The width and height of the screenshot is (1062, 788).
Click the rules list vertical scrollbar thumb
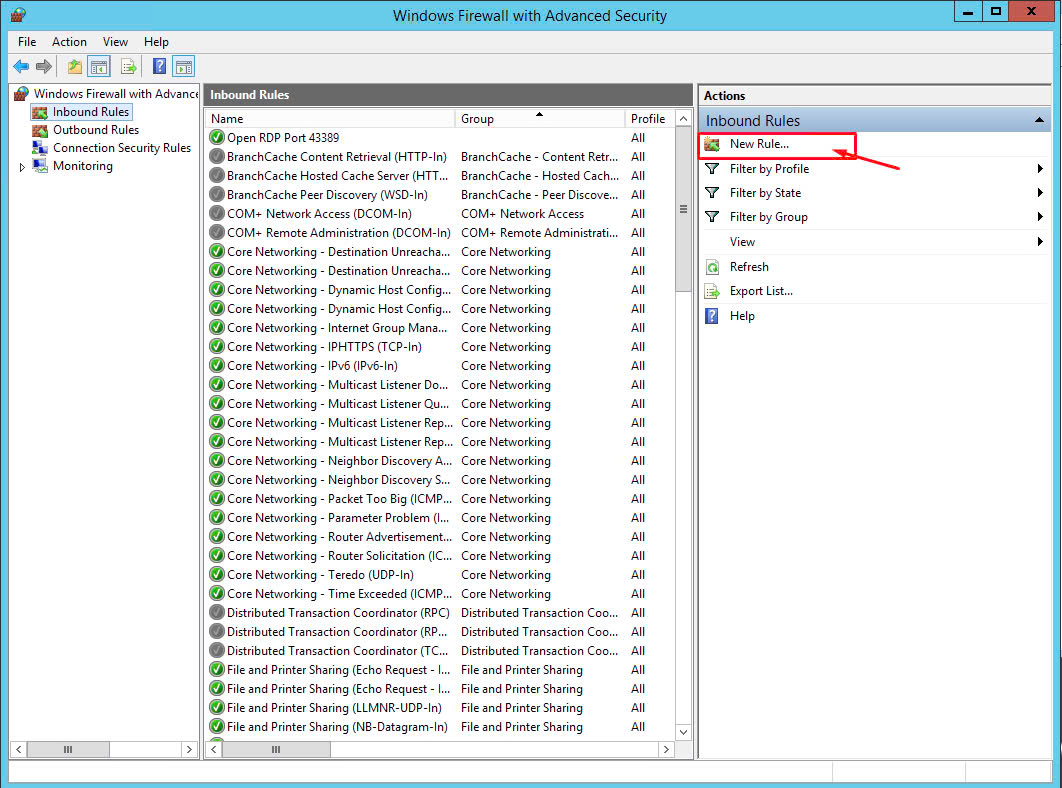pyautogui.click(x=683, y=209)
